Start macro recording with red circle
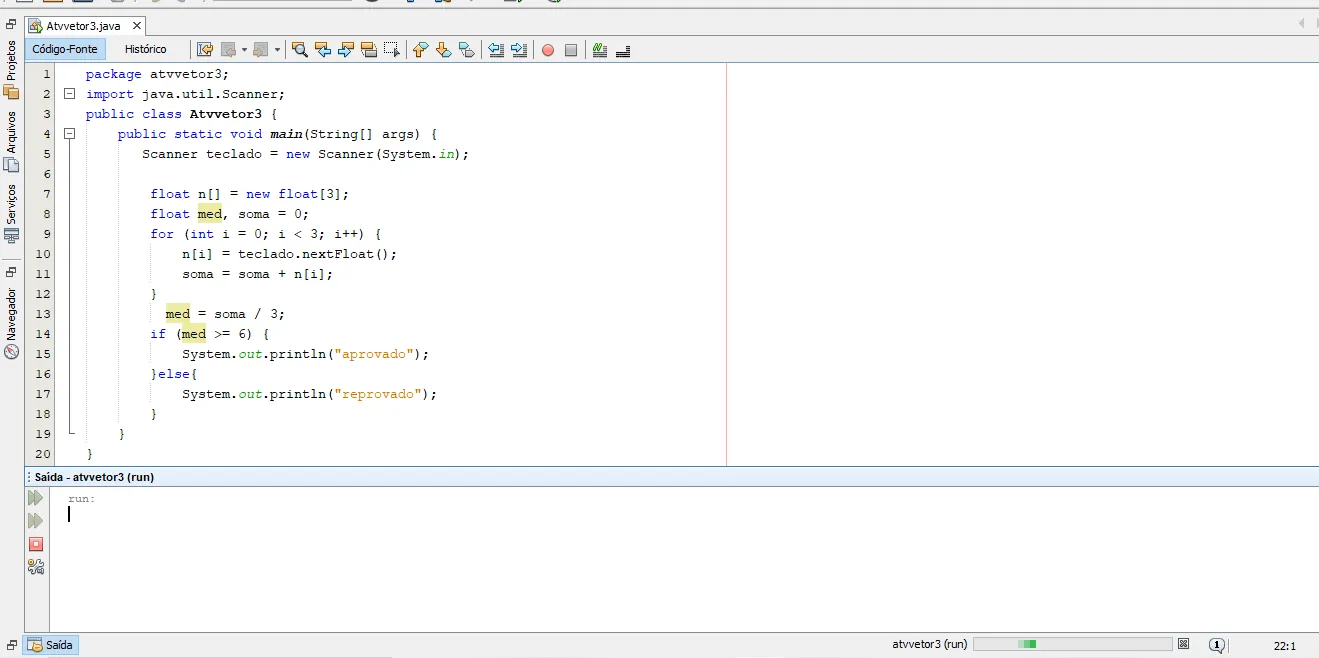The height and width of the screenshot is (658, 1319). coord(548,50)
